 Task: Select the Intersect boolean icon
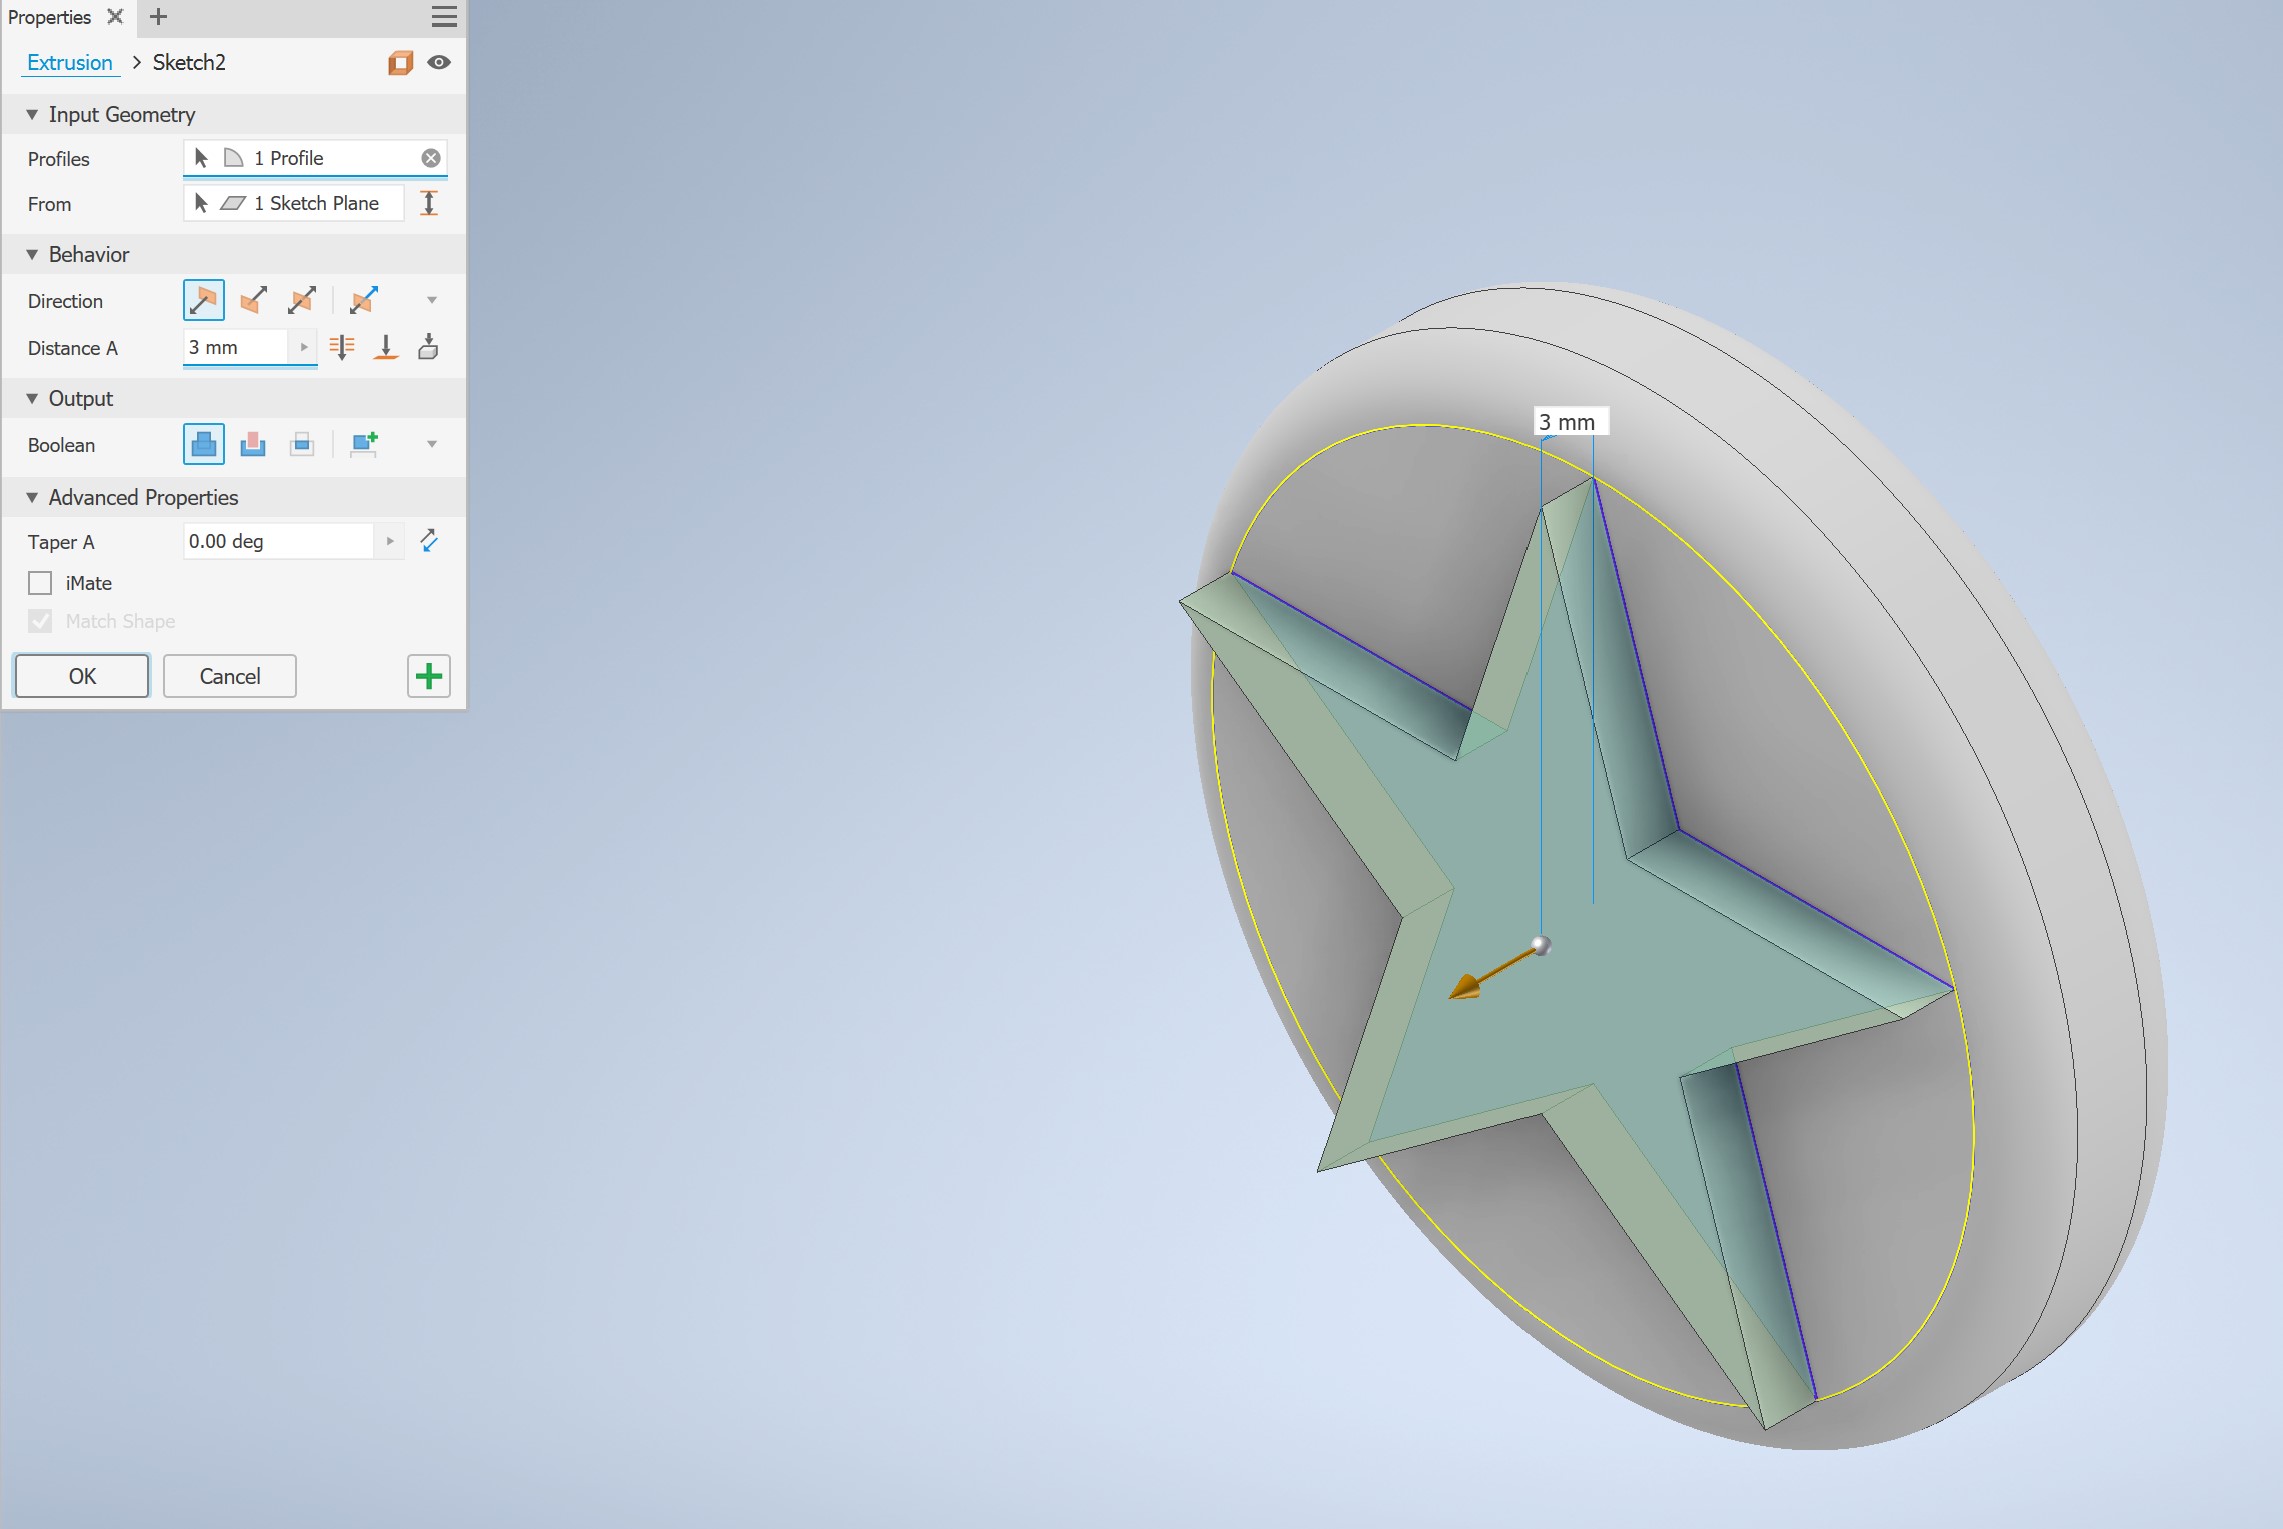pyautogui.click(x=302, y=444)
